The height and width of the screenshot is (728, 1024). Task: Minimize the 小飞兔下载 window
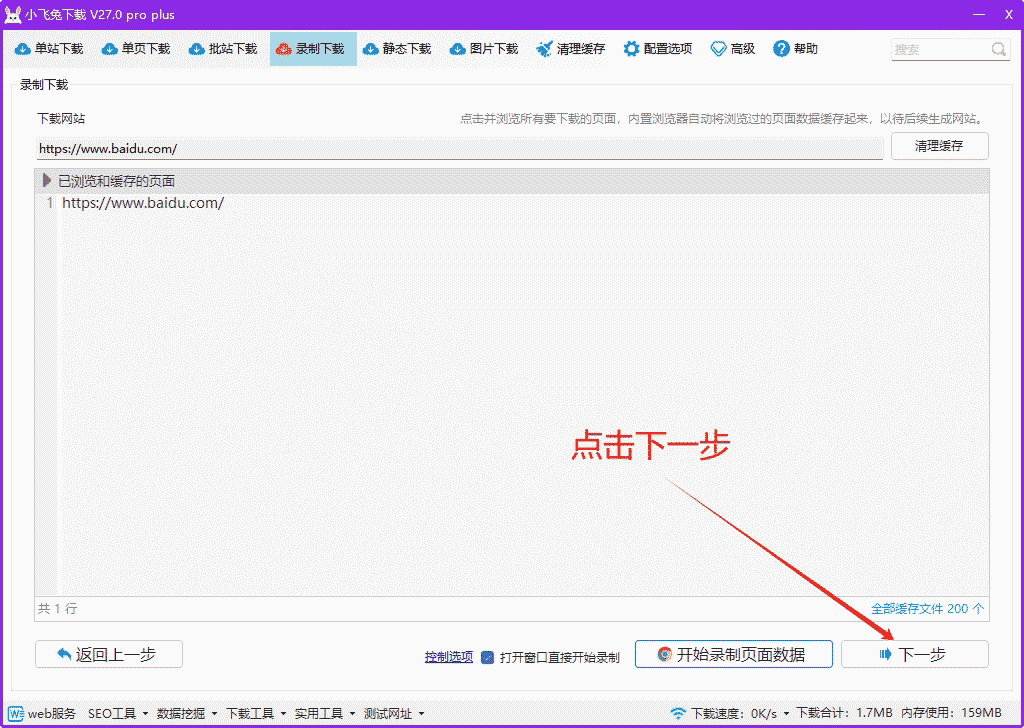click(x=979, y=14)
